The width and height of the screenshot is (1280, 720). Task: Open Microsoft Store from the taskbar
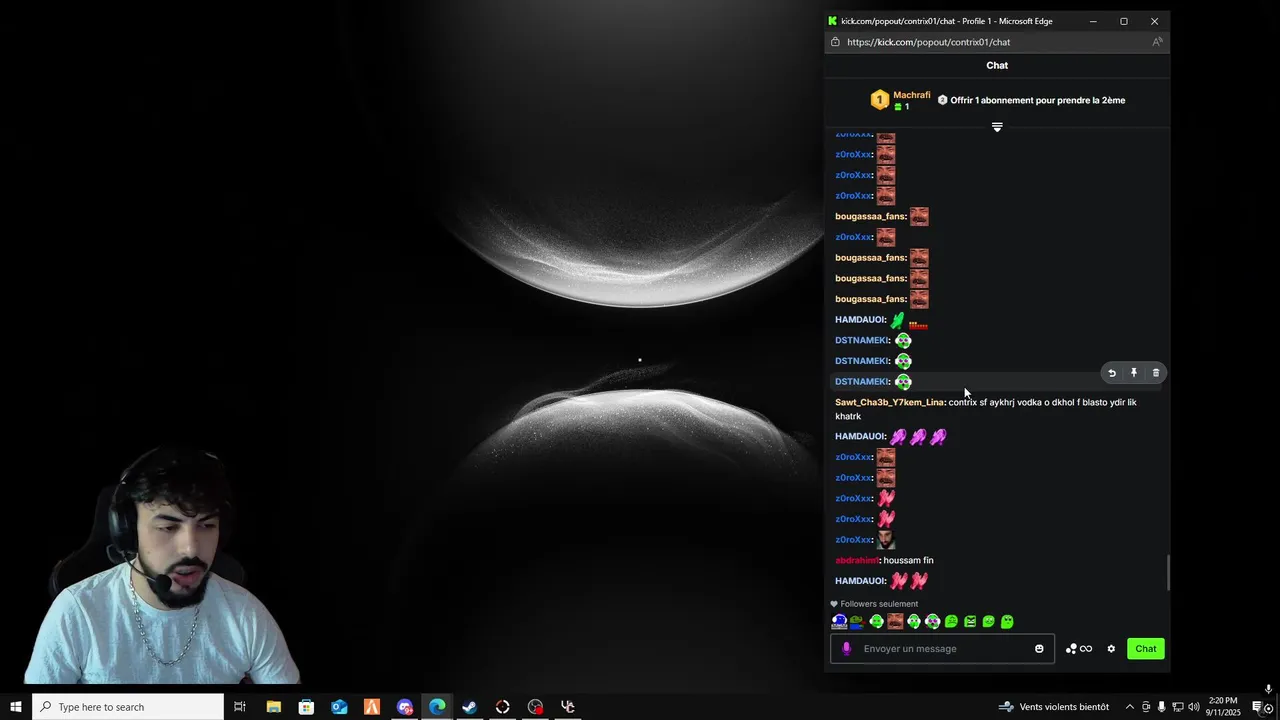click(306, 707)
